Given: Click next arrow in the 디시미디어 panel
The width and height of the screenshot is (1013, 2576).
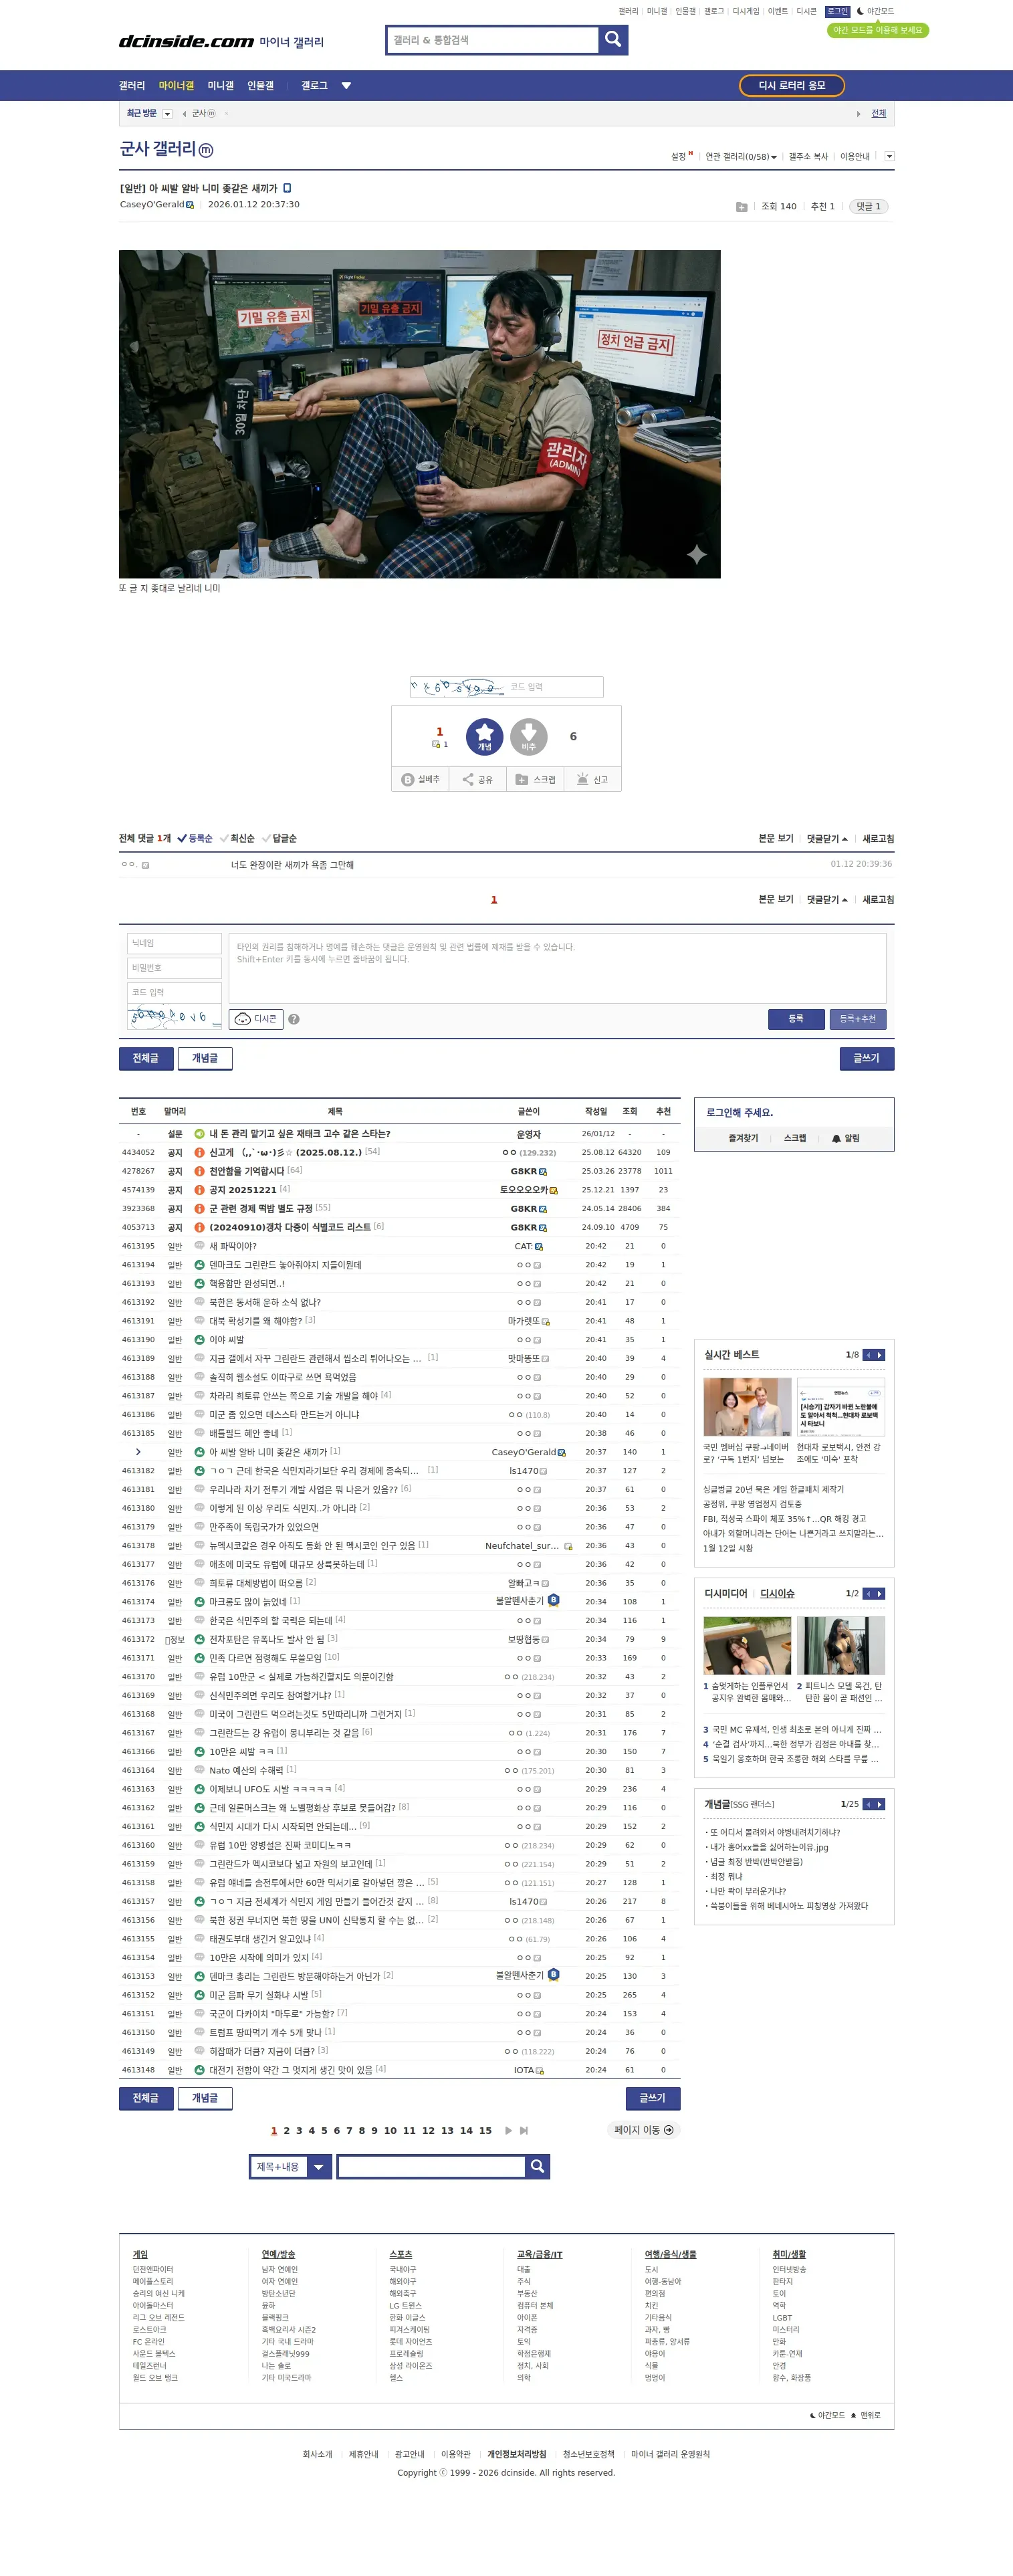Looking at the screenshot, I should point(880,1594).
